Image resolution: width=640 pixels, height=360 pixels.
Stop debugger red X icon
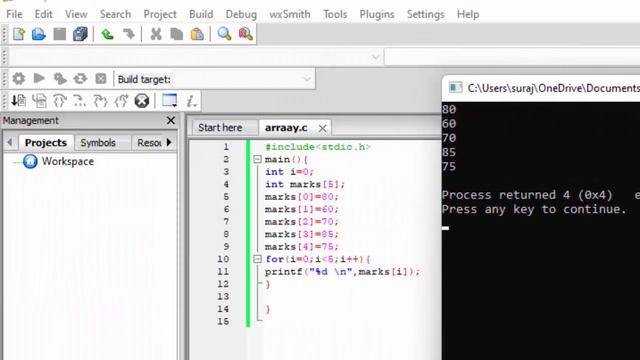(142, 100)
